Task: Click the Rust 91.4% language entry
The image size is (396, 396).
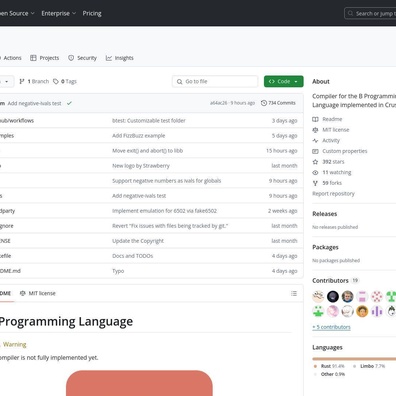Action: coord(329,366)
